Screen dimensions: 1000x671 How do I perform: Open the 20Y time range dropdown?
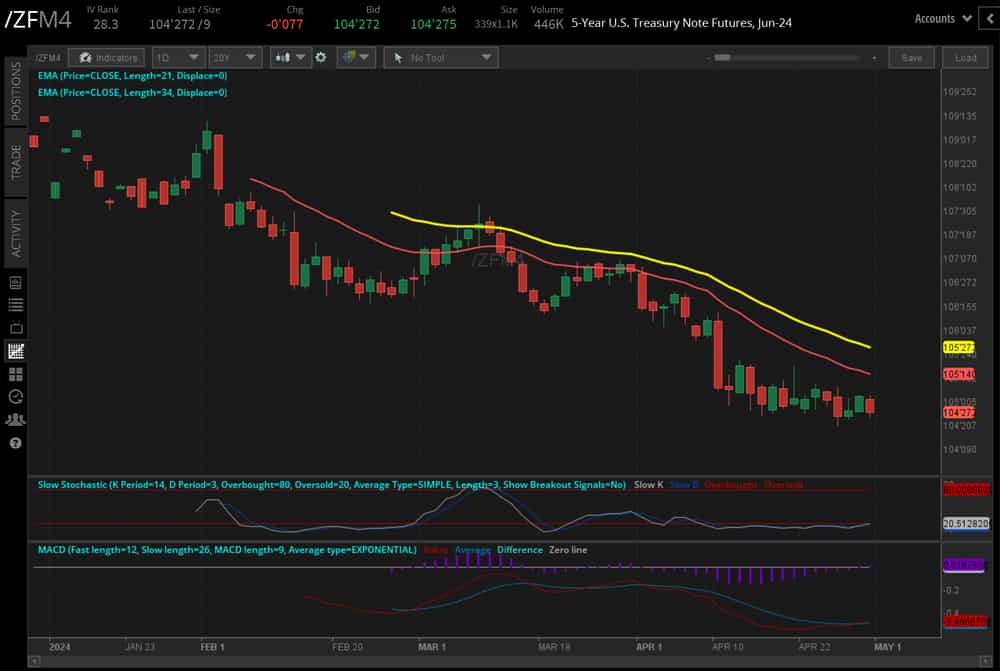pos(235,58)
